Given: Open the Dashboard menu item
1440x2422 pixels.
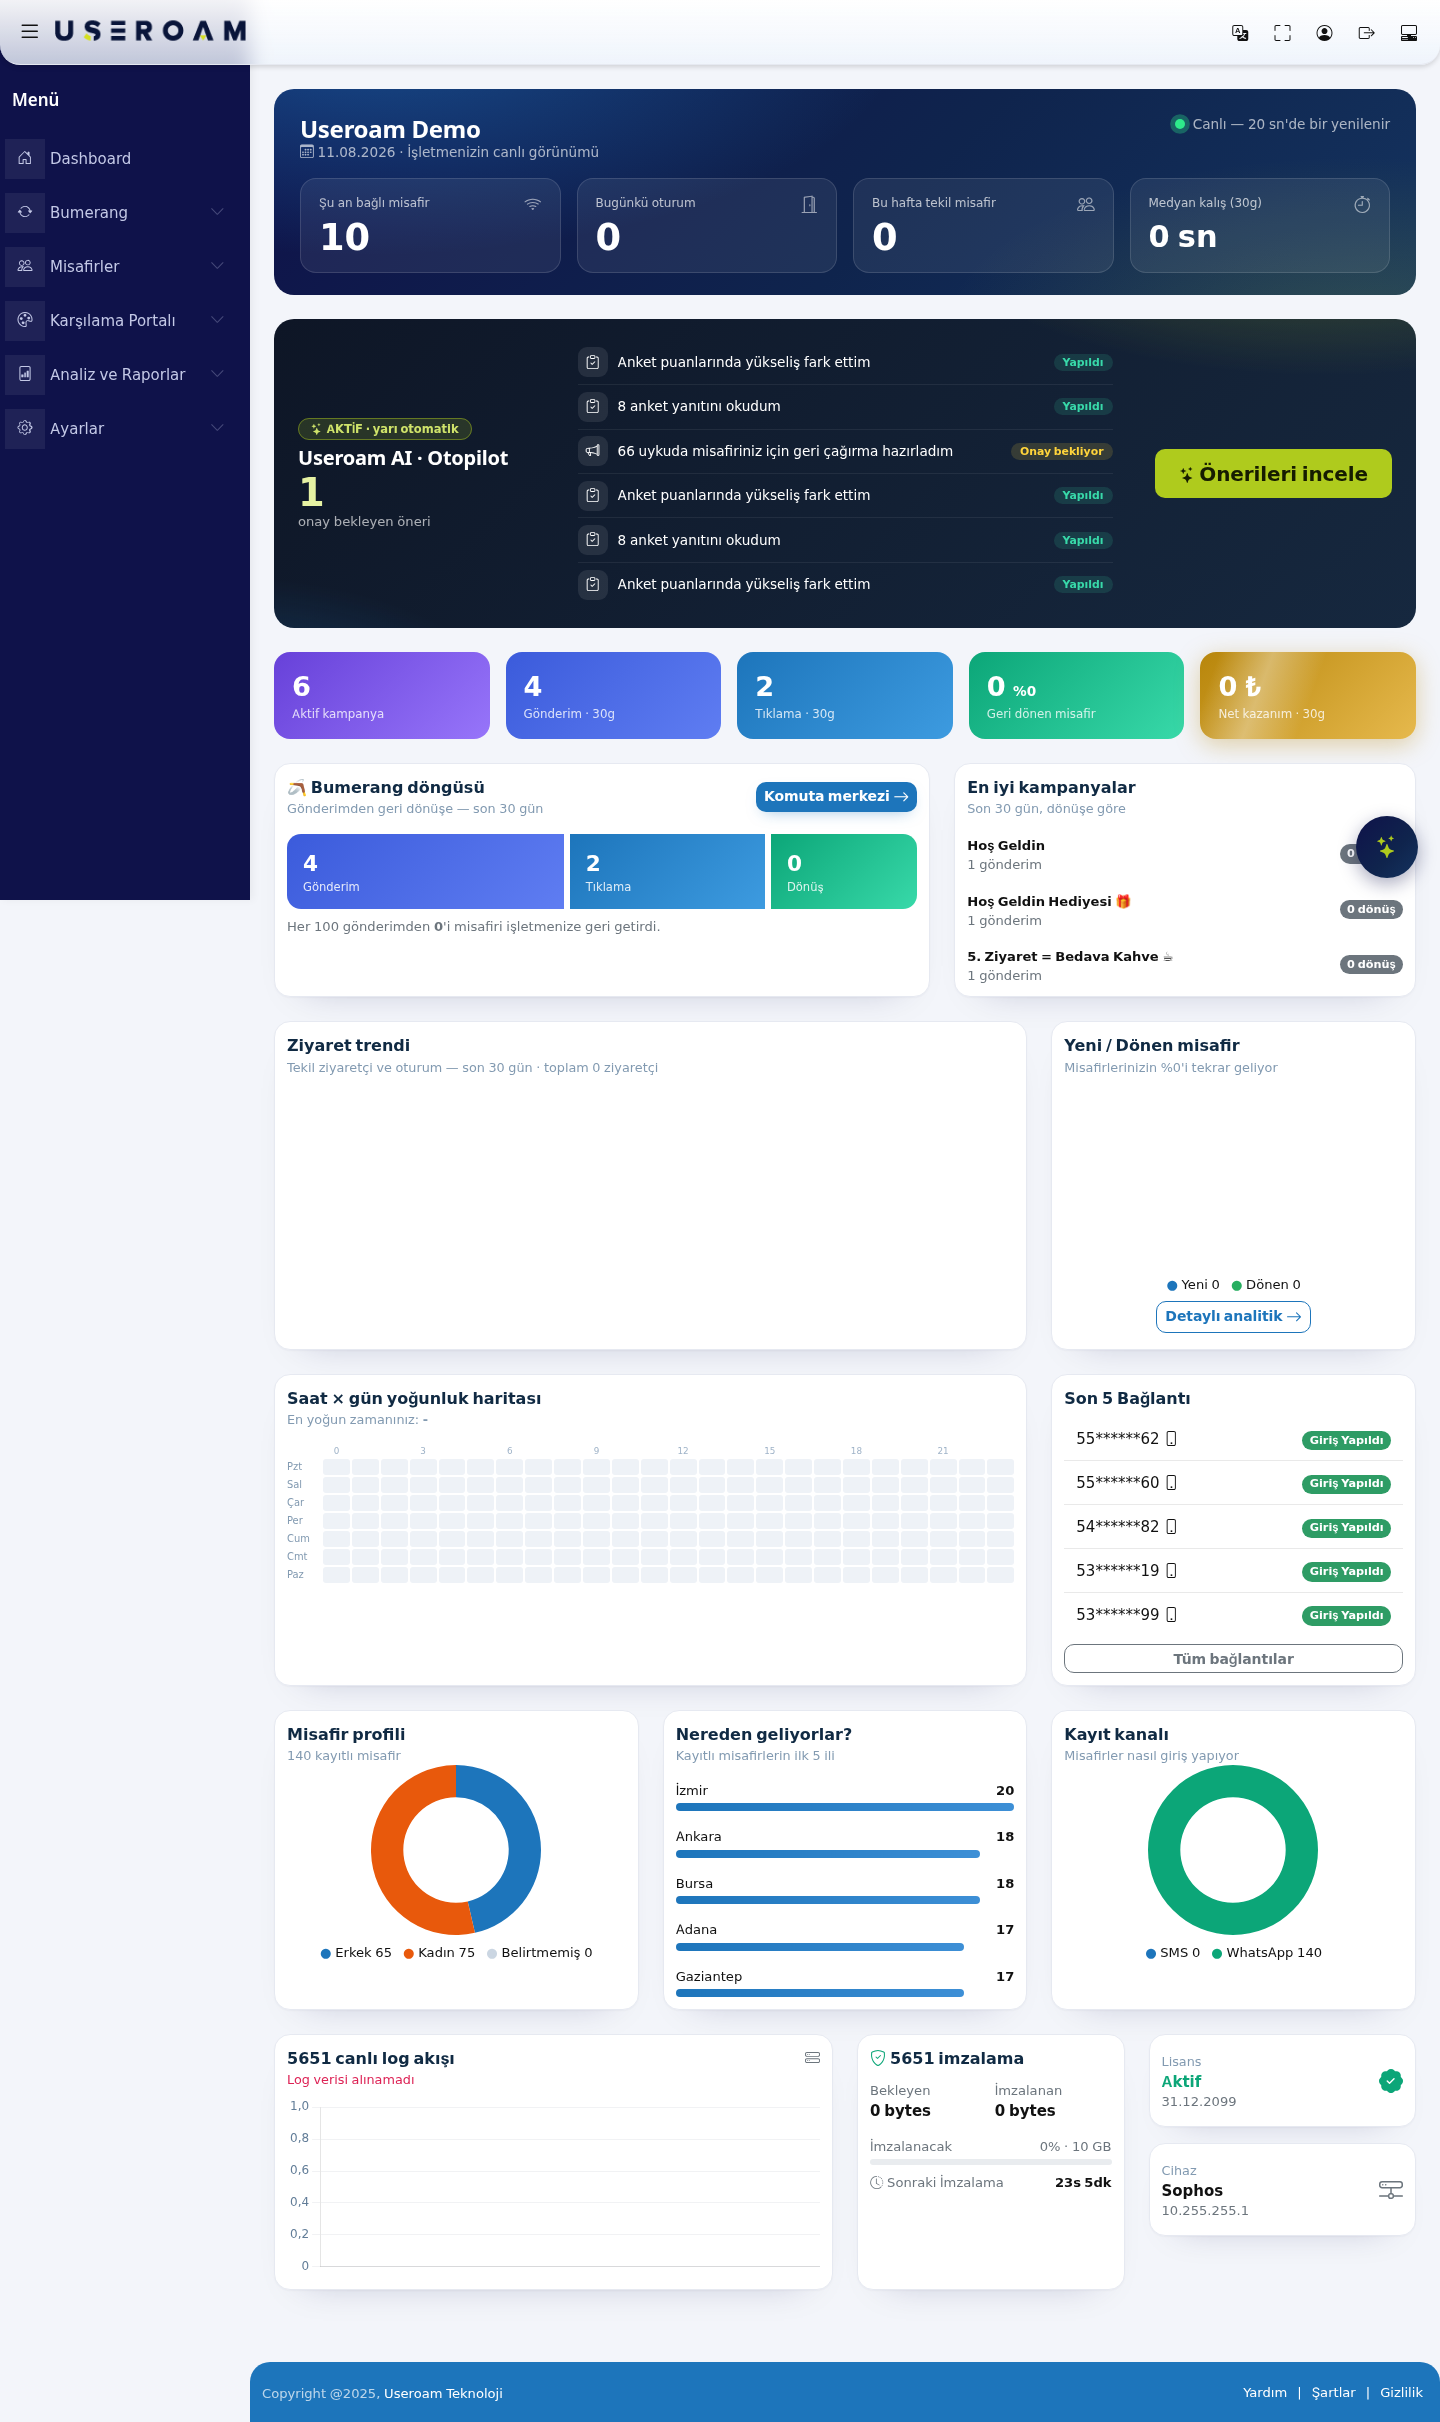Looking at the screenshot, I should point(125,158).
